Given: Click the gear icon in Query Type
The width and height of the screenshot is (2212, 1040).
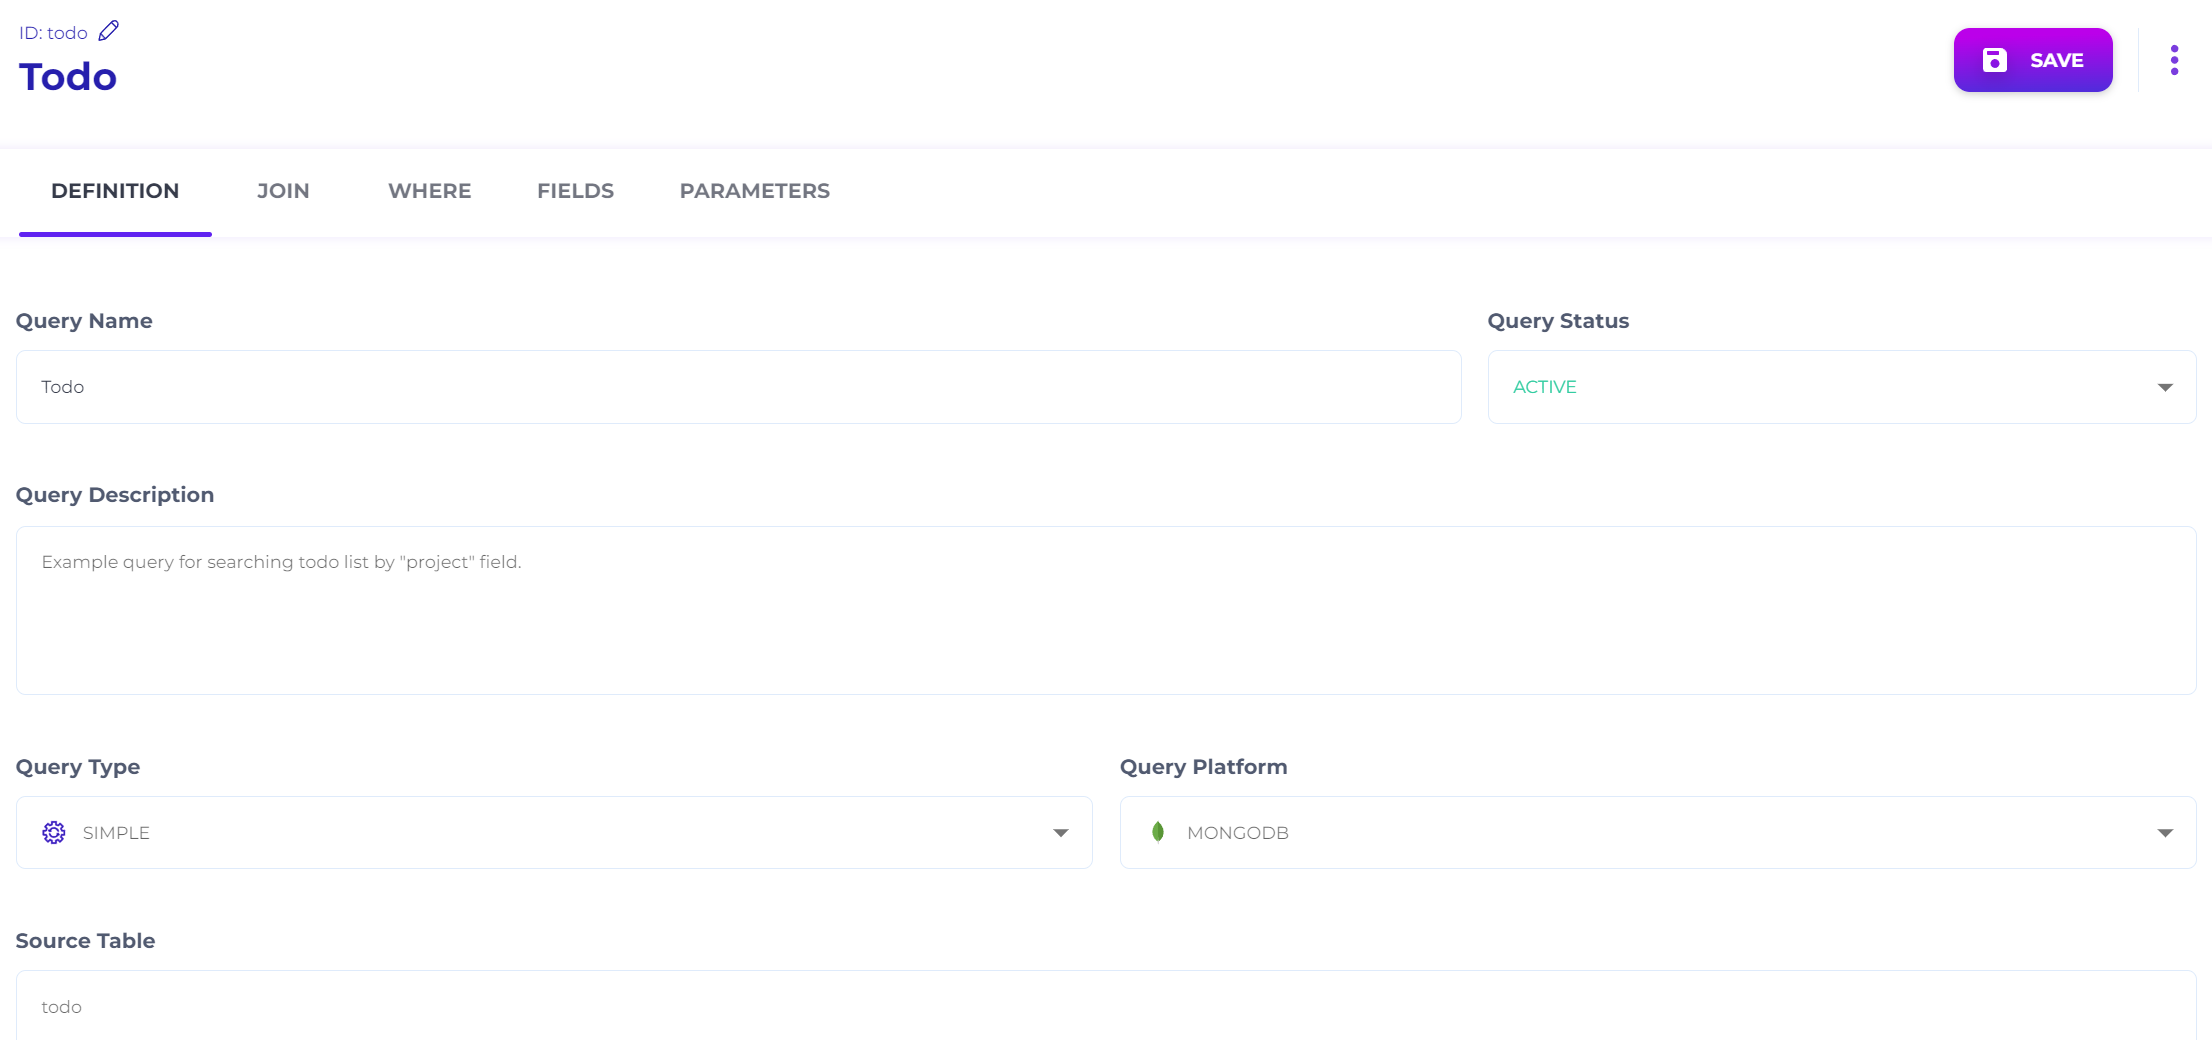Looking at the screenshot, I should coord(54,832).
